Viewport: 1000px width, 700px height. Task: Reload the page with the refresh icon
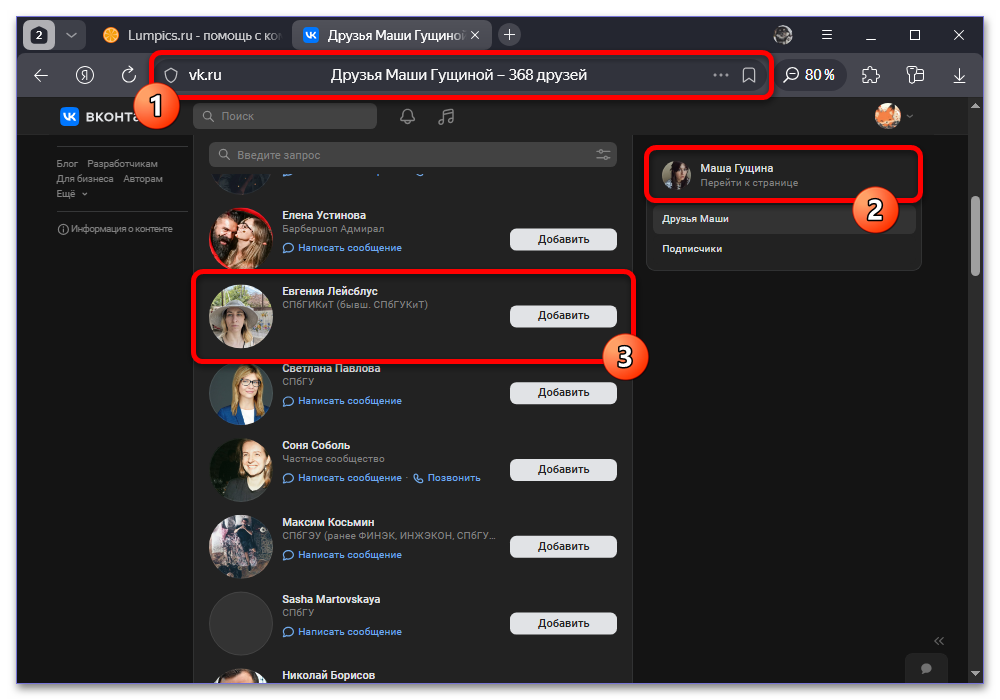pos(129,75)
